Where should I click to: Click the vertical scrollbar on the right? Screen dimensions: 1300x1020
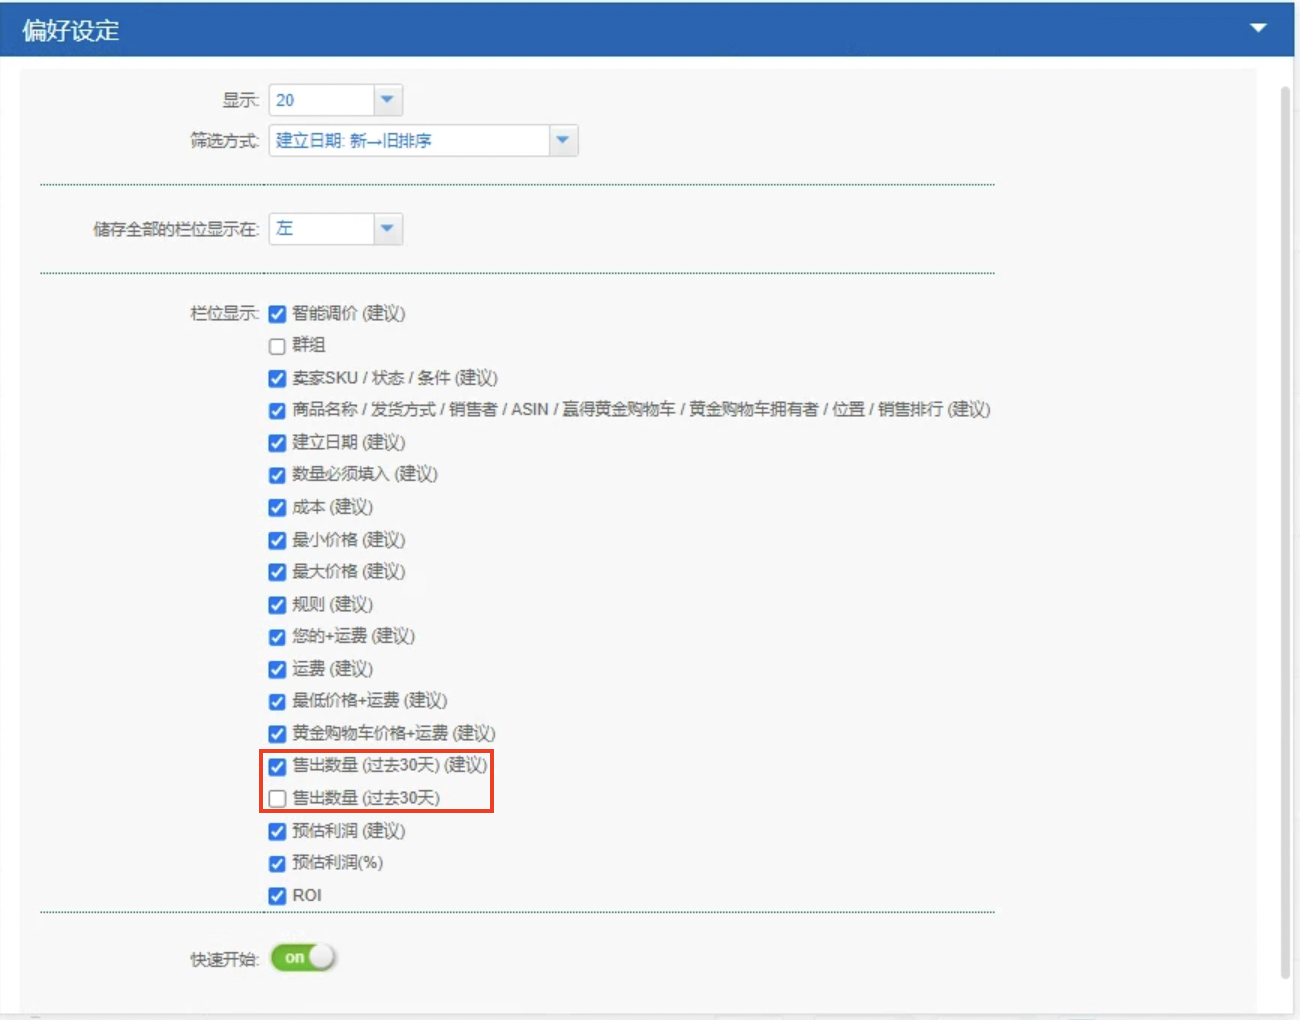click(x=1286, y=530)
